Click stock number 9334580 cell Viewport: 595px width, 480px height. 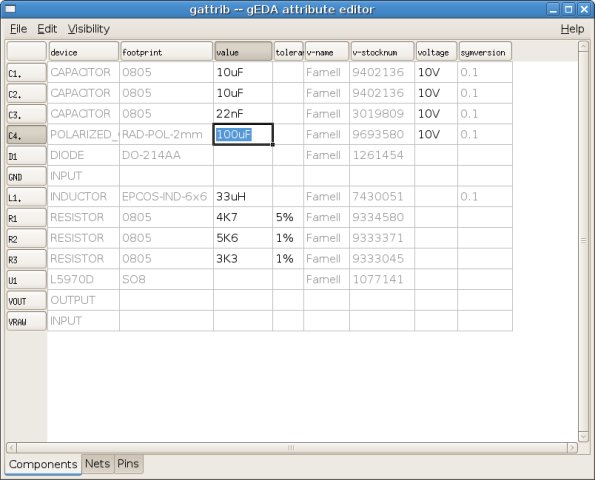pyautogui.click(x=382, y=217)
